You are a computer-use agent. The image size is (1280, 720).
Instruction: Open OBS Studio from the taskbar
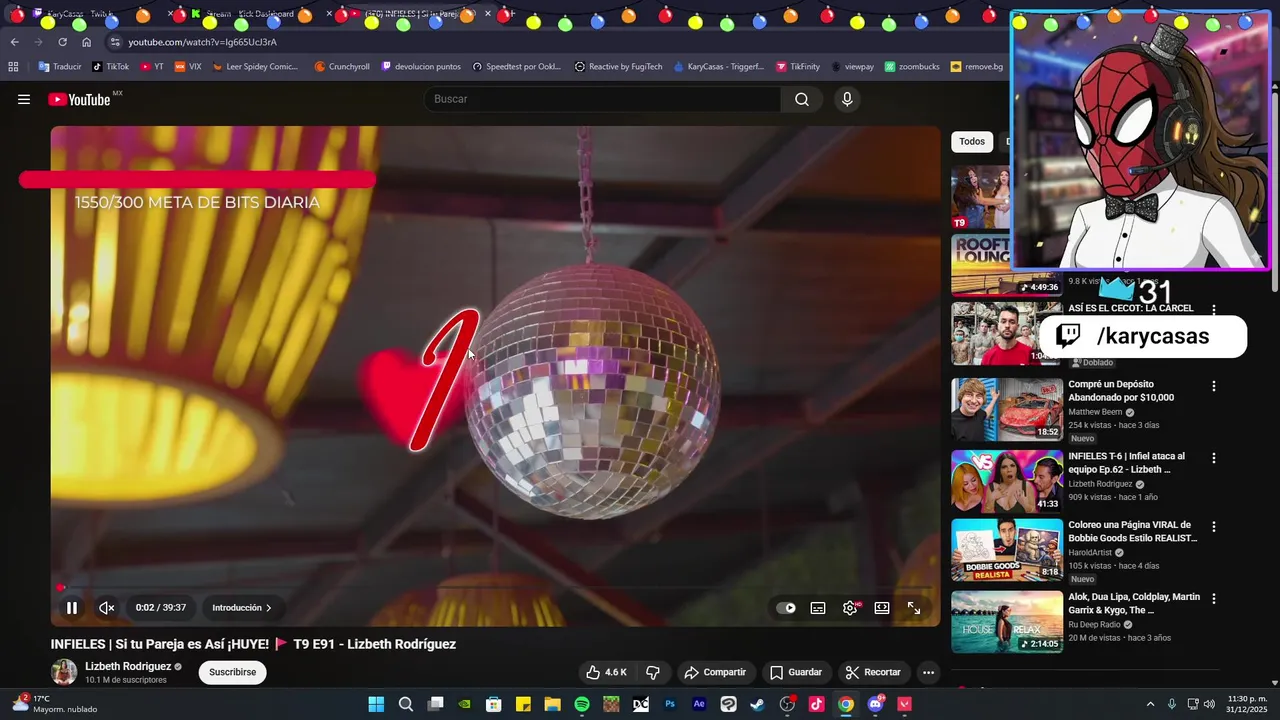pyautogui.click(x=787, y=704)
